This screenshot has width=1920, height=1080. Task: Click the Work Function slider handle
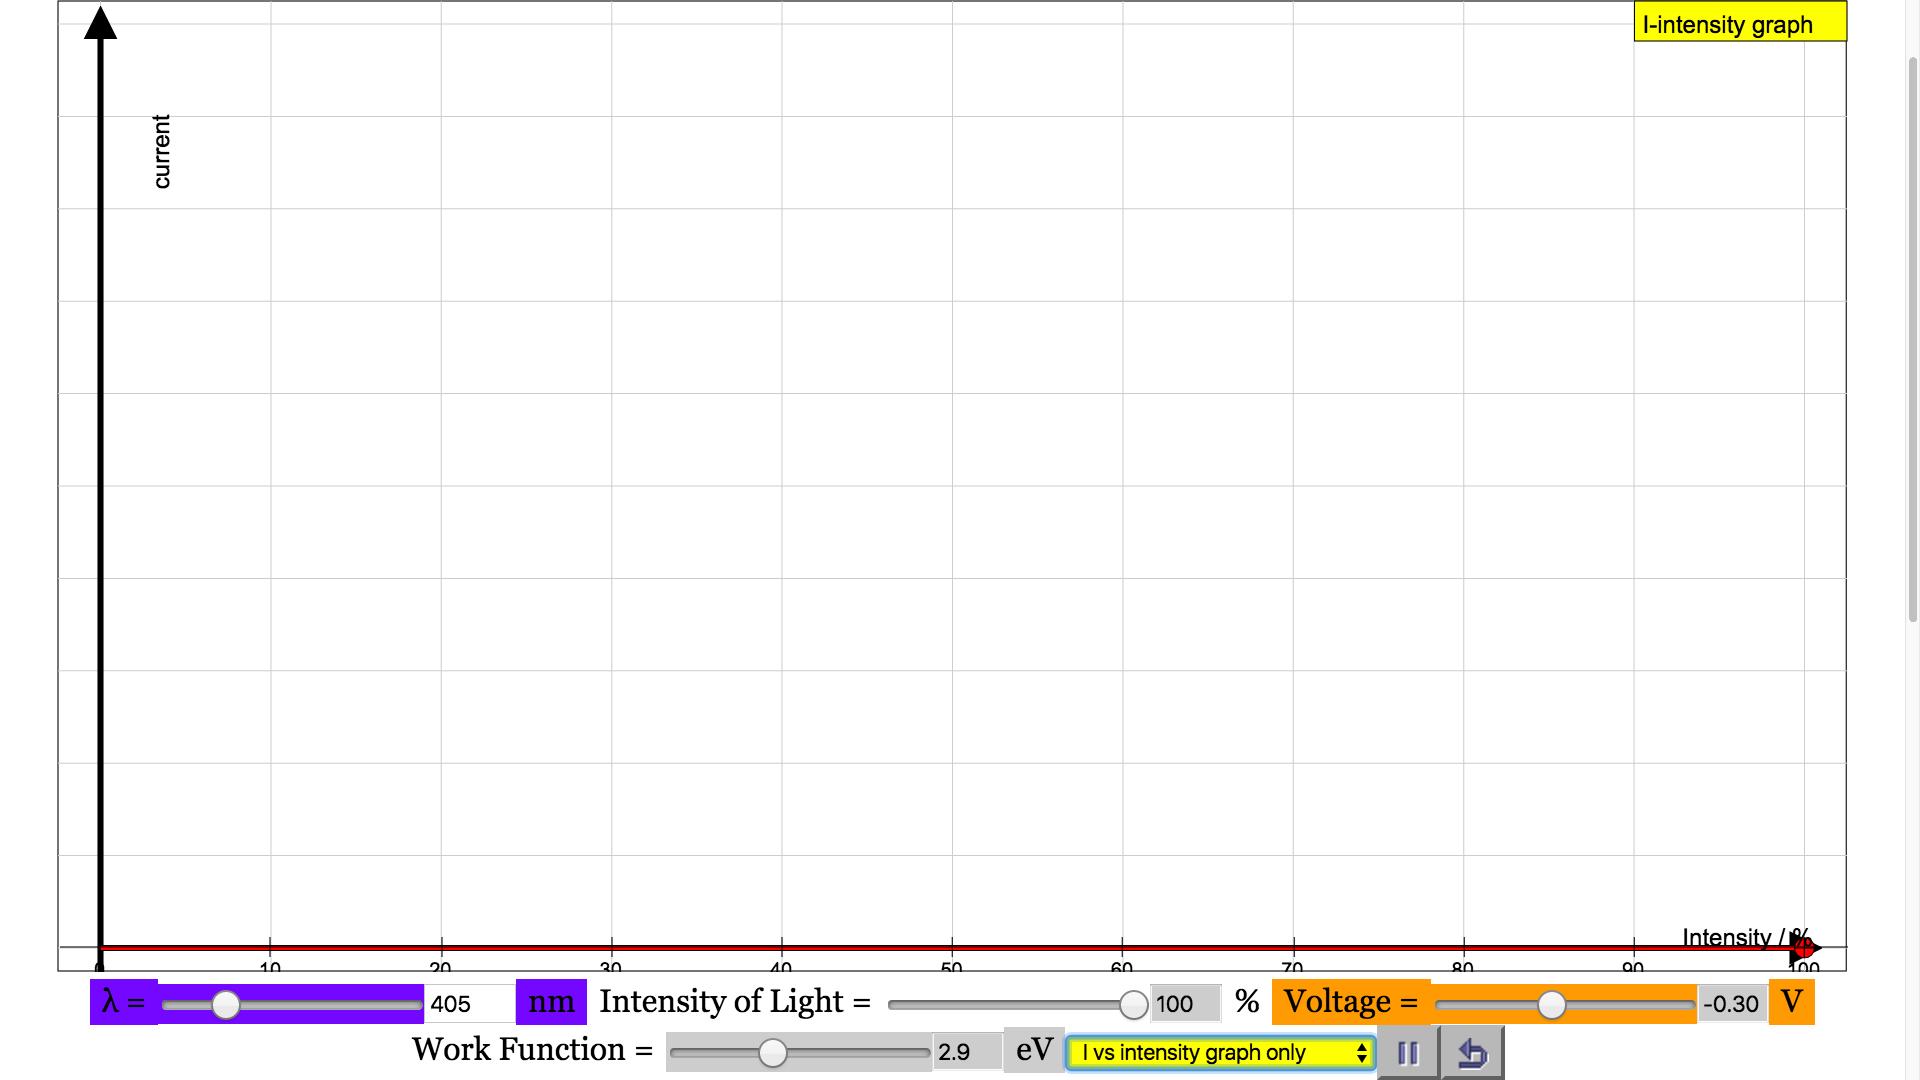(x=772, y=1052)
